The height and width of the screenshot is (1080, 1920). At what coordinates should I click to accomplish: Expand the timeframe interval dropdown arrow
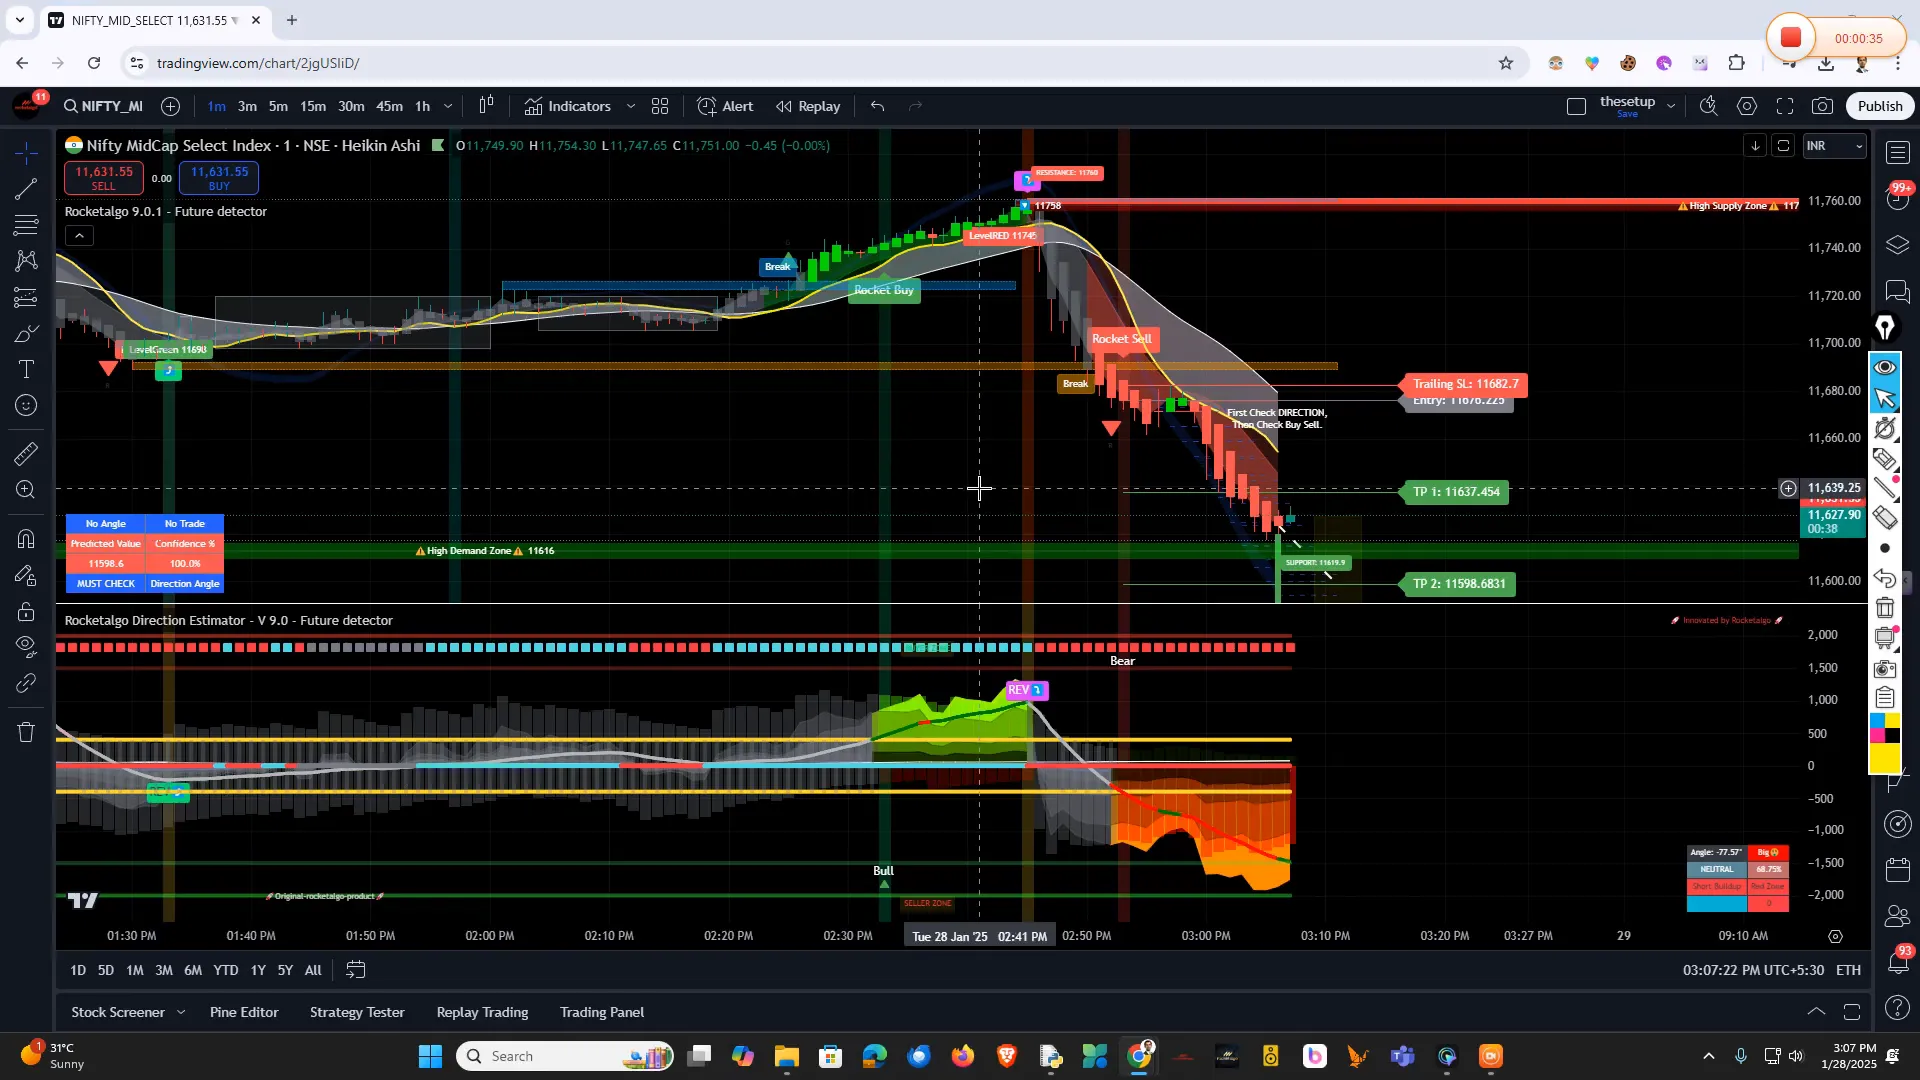(448, 106)
